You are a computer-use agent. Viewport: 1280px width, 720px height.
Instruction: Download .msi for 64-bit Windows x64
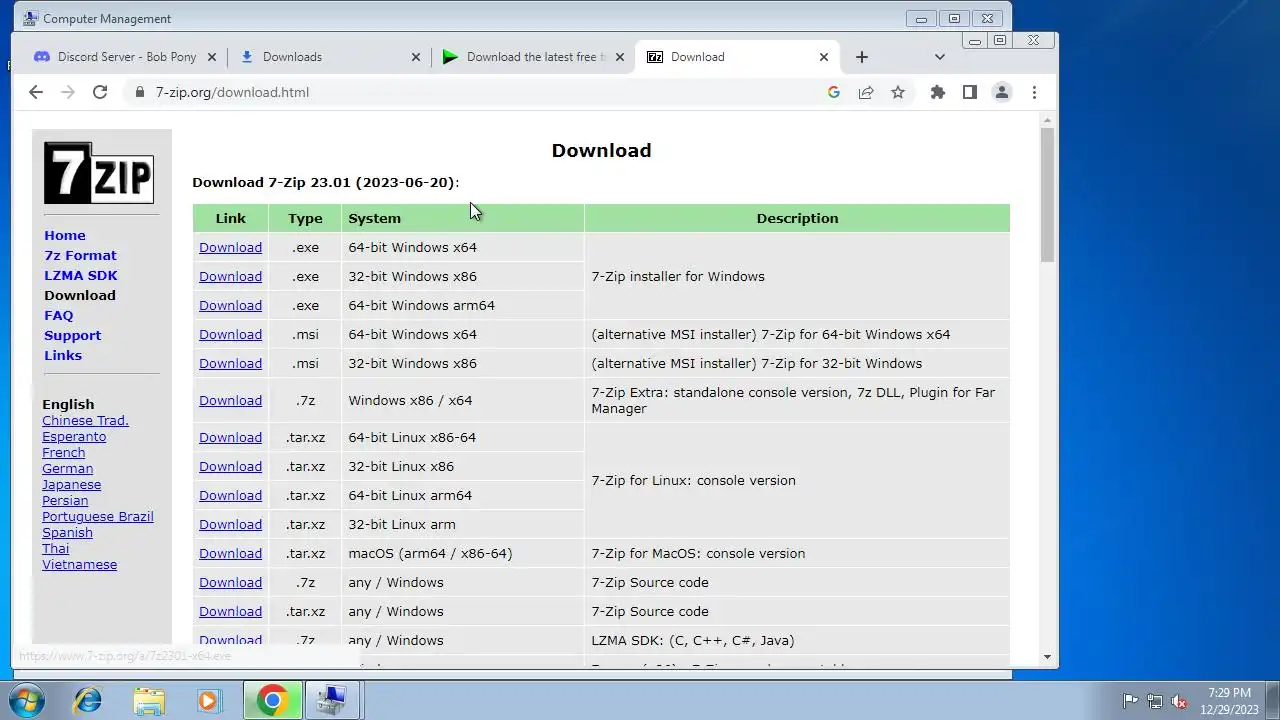tap(230, 334)
